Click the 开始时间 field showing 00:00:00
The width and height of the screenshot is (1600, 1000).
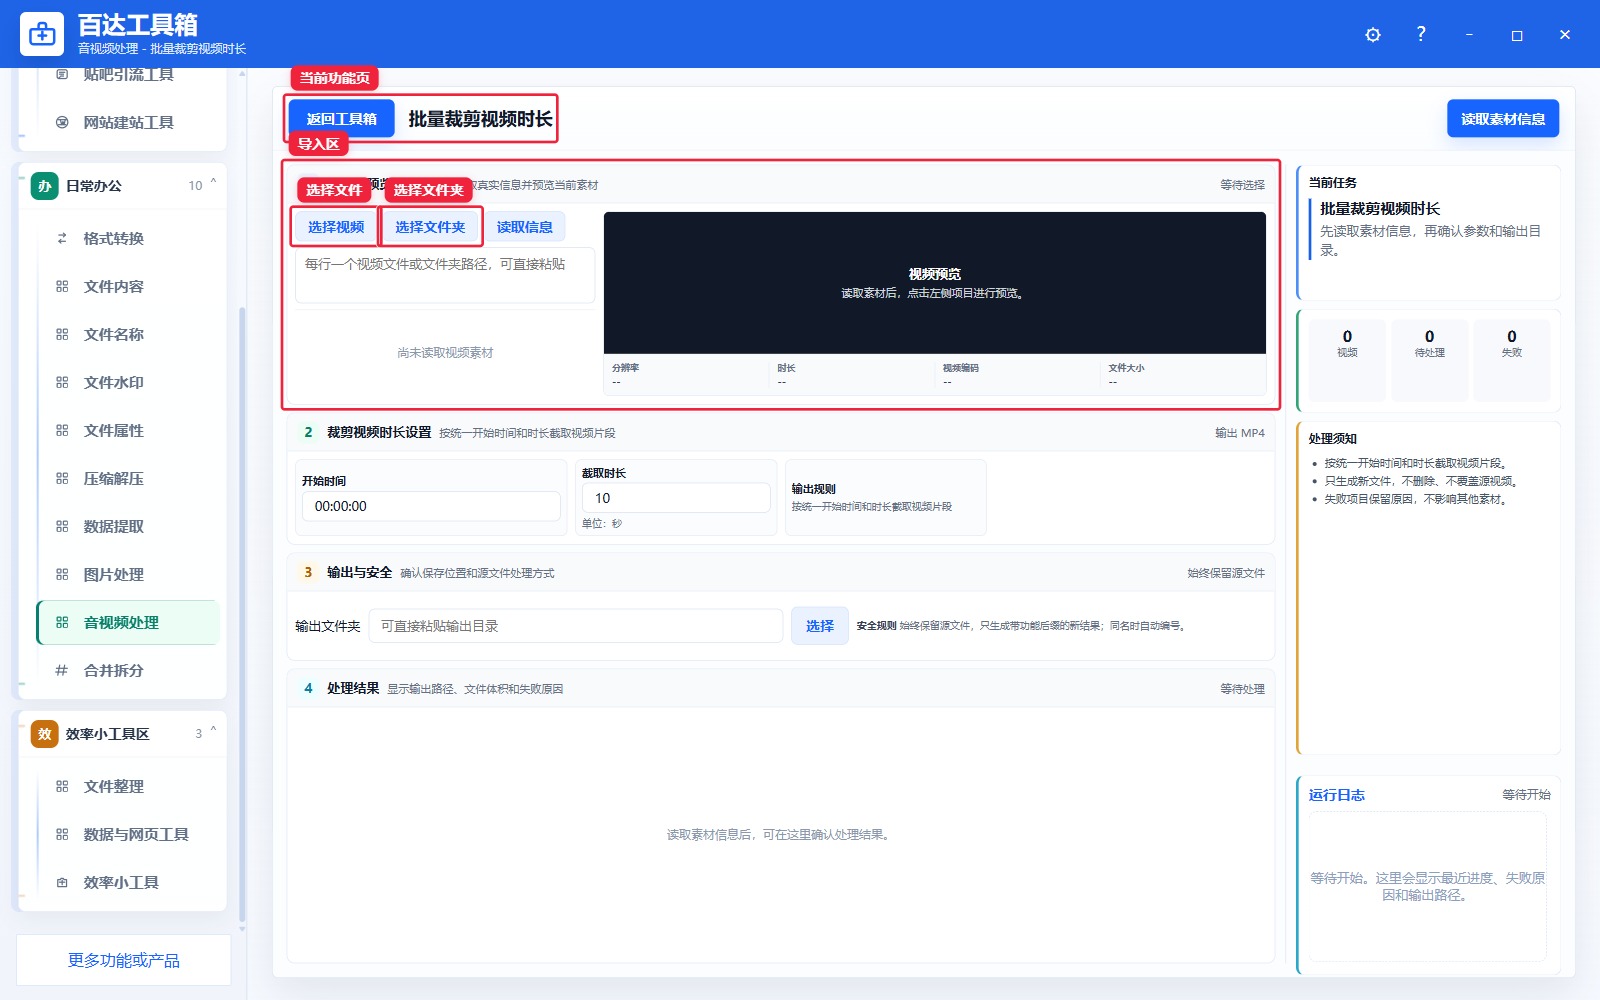[431, 506]
